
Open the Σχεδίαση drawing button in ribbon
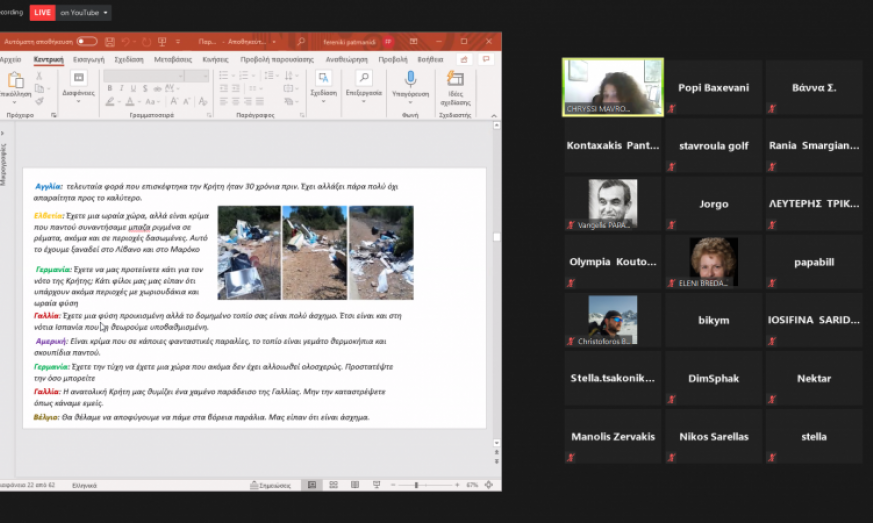pyautogui.click(x=323, y=86)
